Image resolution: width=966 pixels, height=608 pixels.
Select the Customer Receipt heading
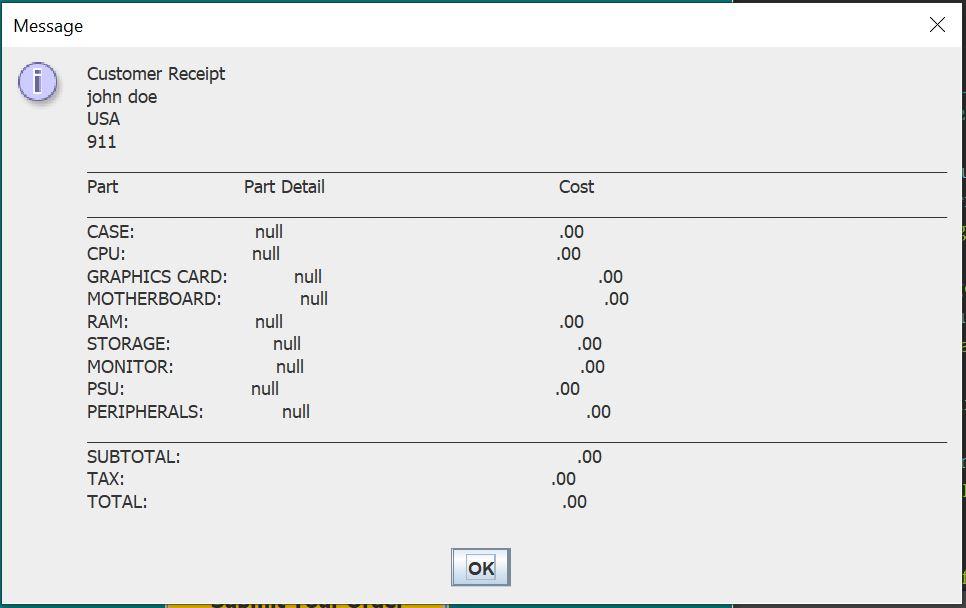point(155,73)
